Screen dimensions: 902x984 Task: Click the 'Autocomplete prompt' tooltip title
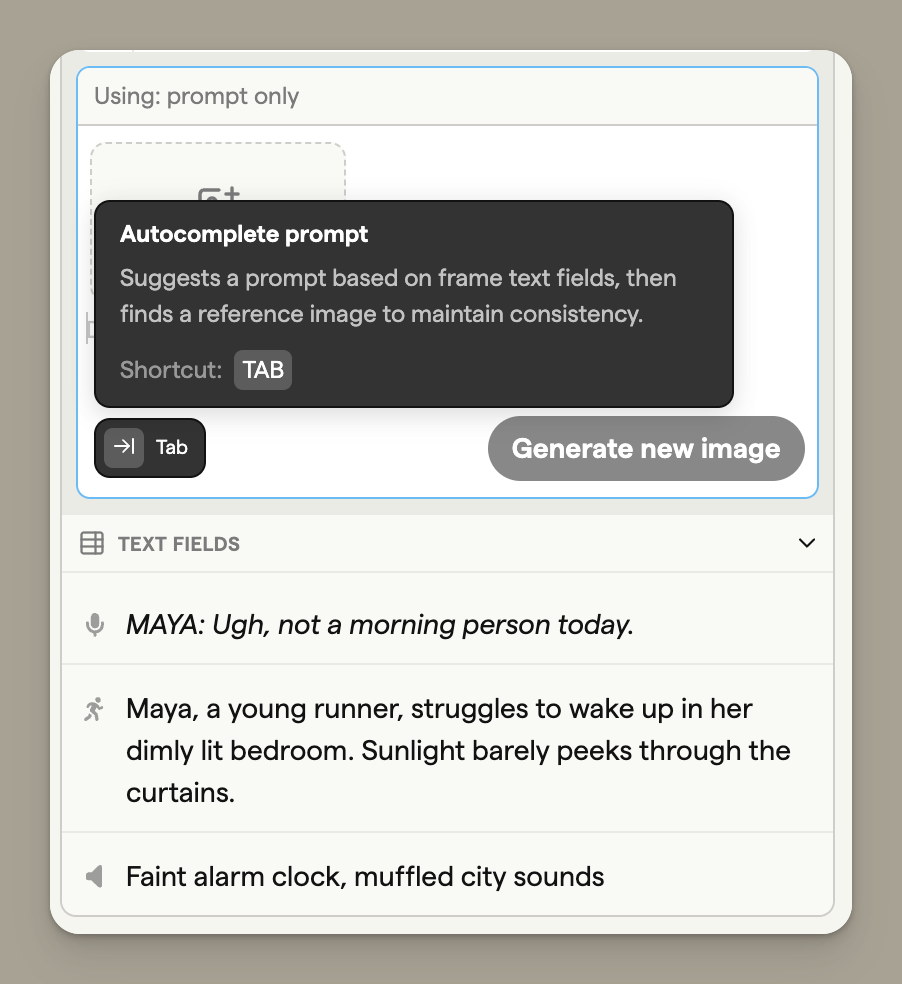(x=245, y=234)
